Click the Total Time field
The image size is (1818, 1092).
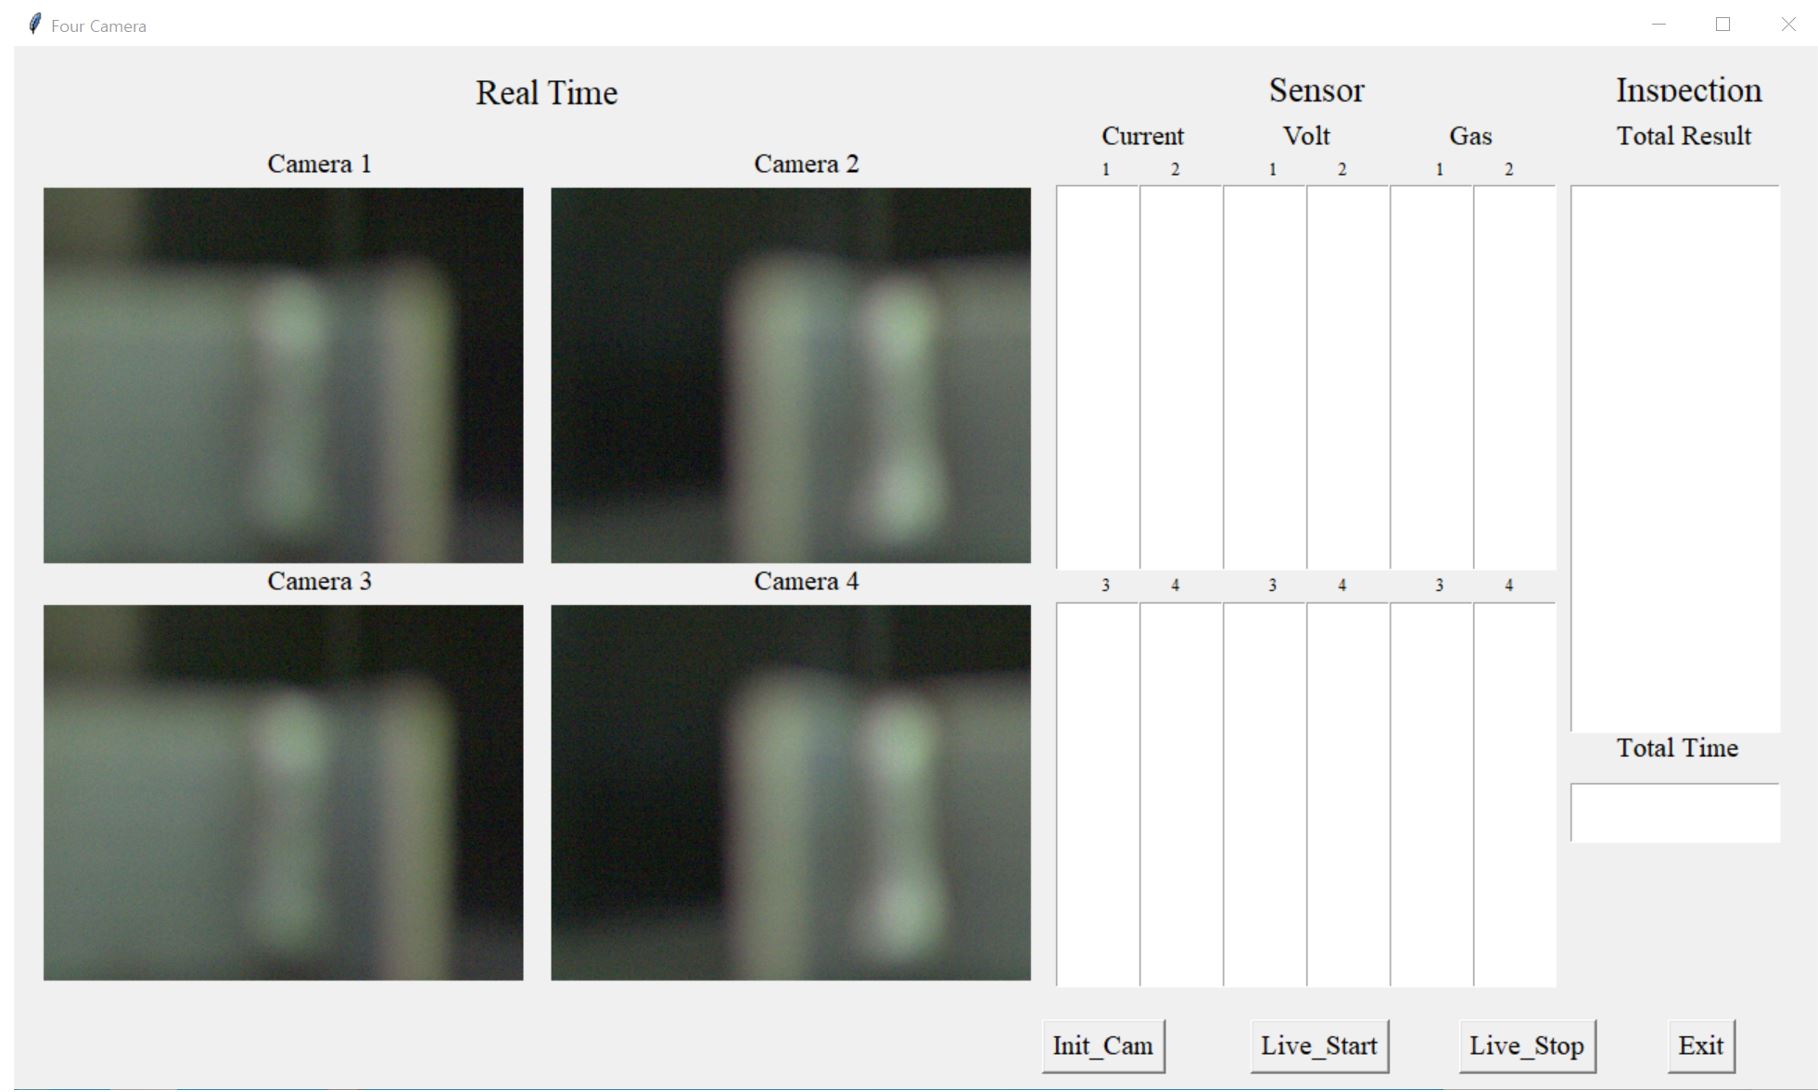[x=1675, y=812]
